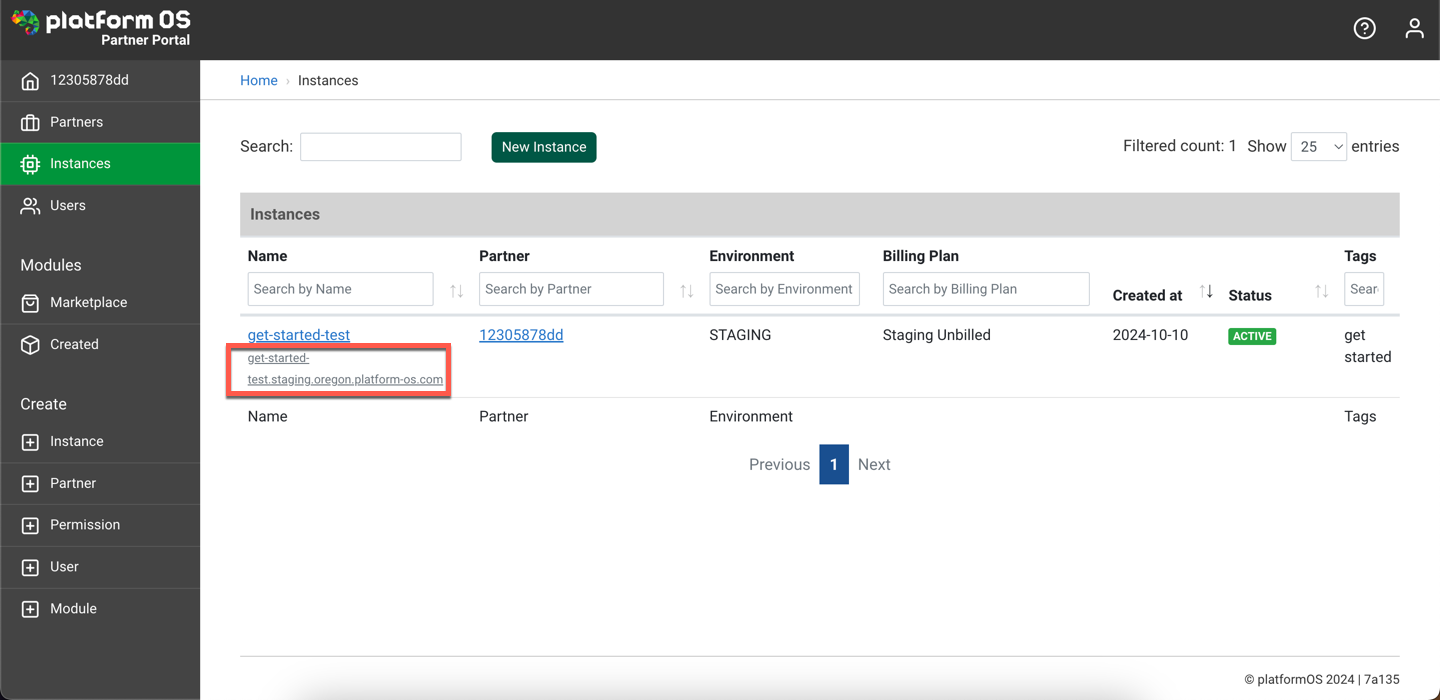This screenshot has width=1440, height=700.
Task: Toggle sorting on the Created at column
Action: (x=1207, y=290)
